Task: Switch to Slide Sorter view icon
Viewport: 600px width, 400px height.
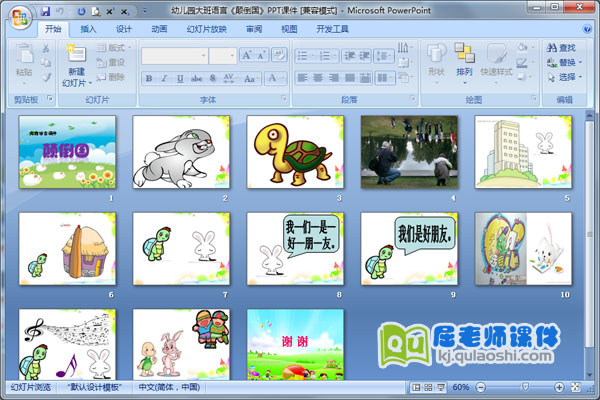Action: point(429,388)
